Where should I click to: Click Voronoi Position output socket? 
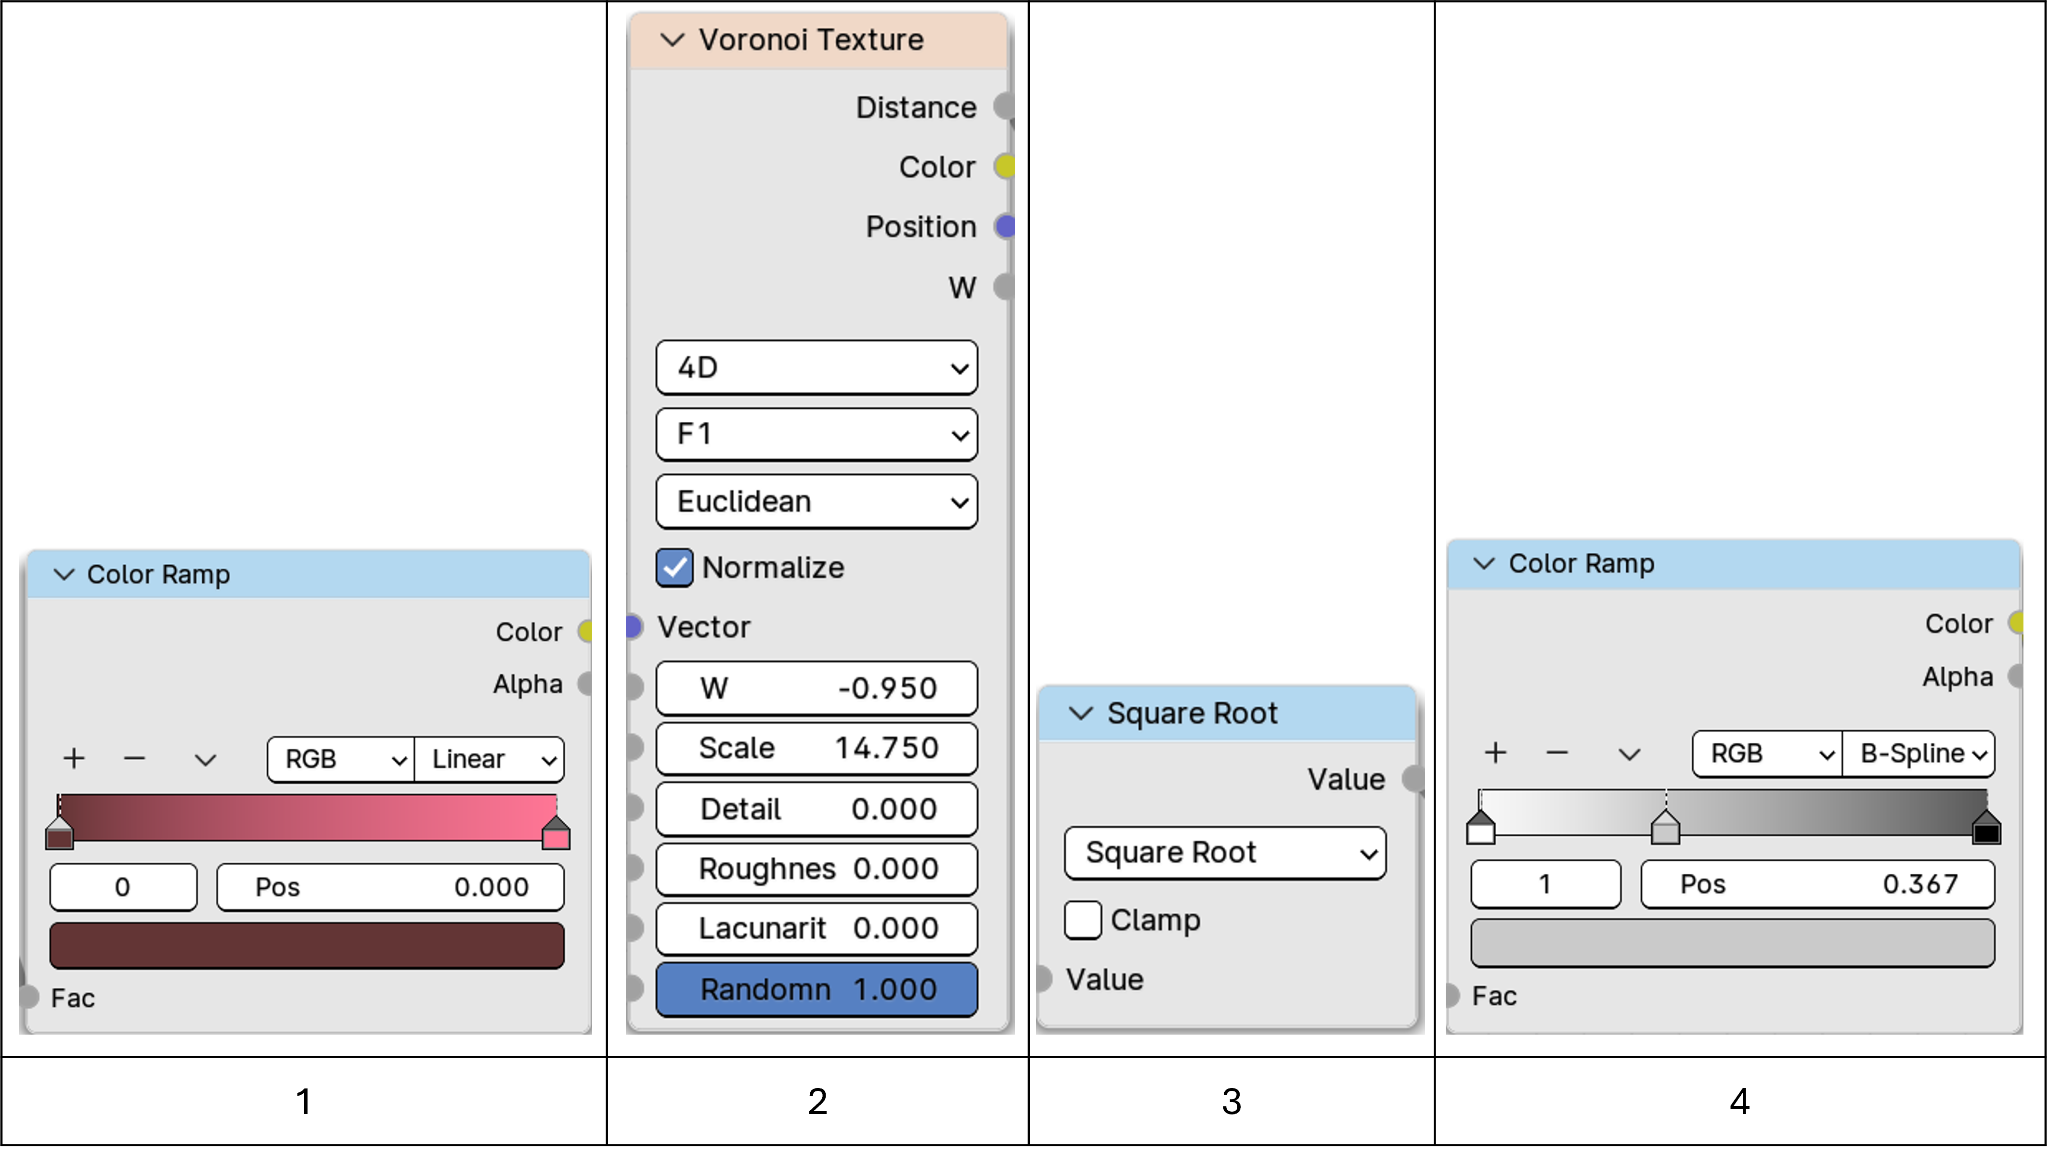(x=1004, y=227)
